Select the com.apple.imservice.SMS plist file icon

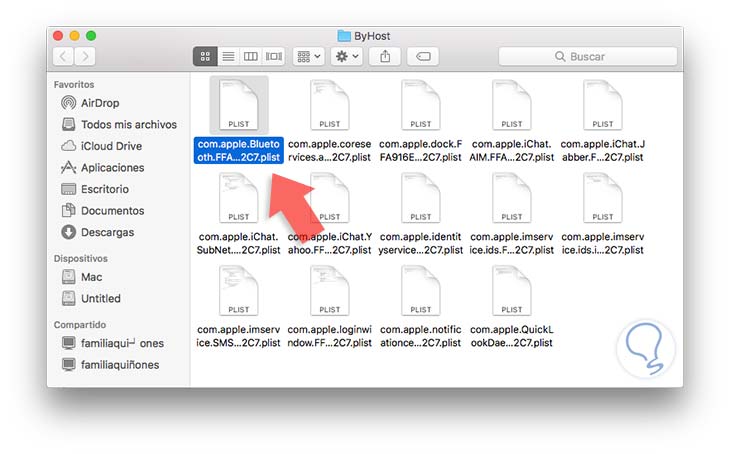(238, 290)
